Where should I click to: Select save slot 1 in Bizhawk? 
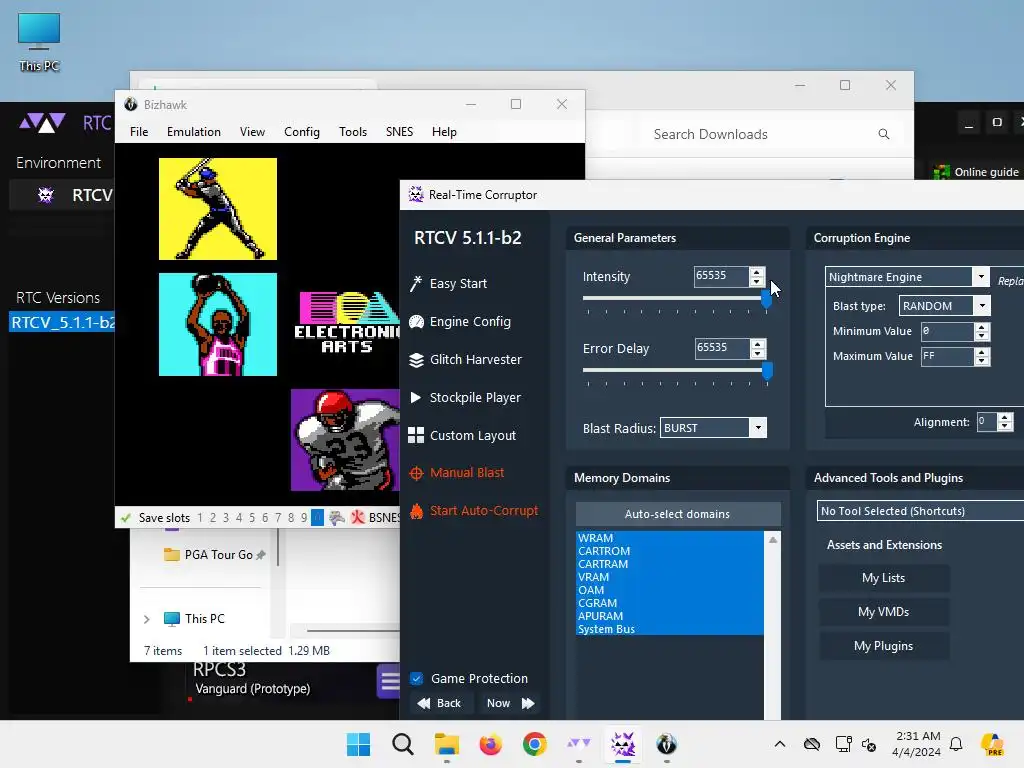pos(200,518)
